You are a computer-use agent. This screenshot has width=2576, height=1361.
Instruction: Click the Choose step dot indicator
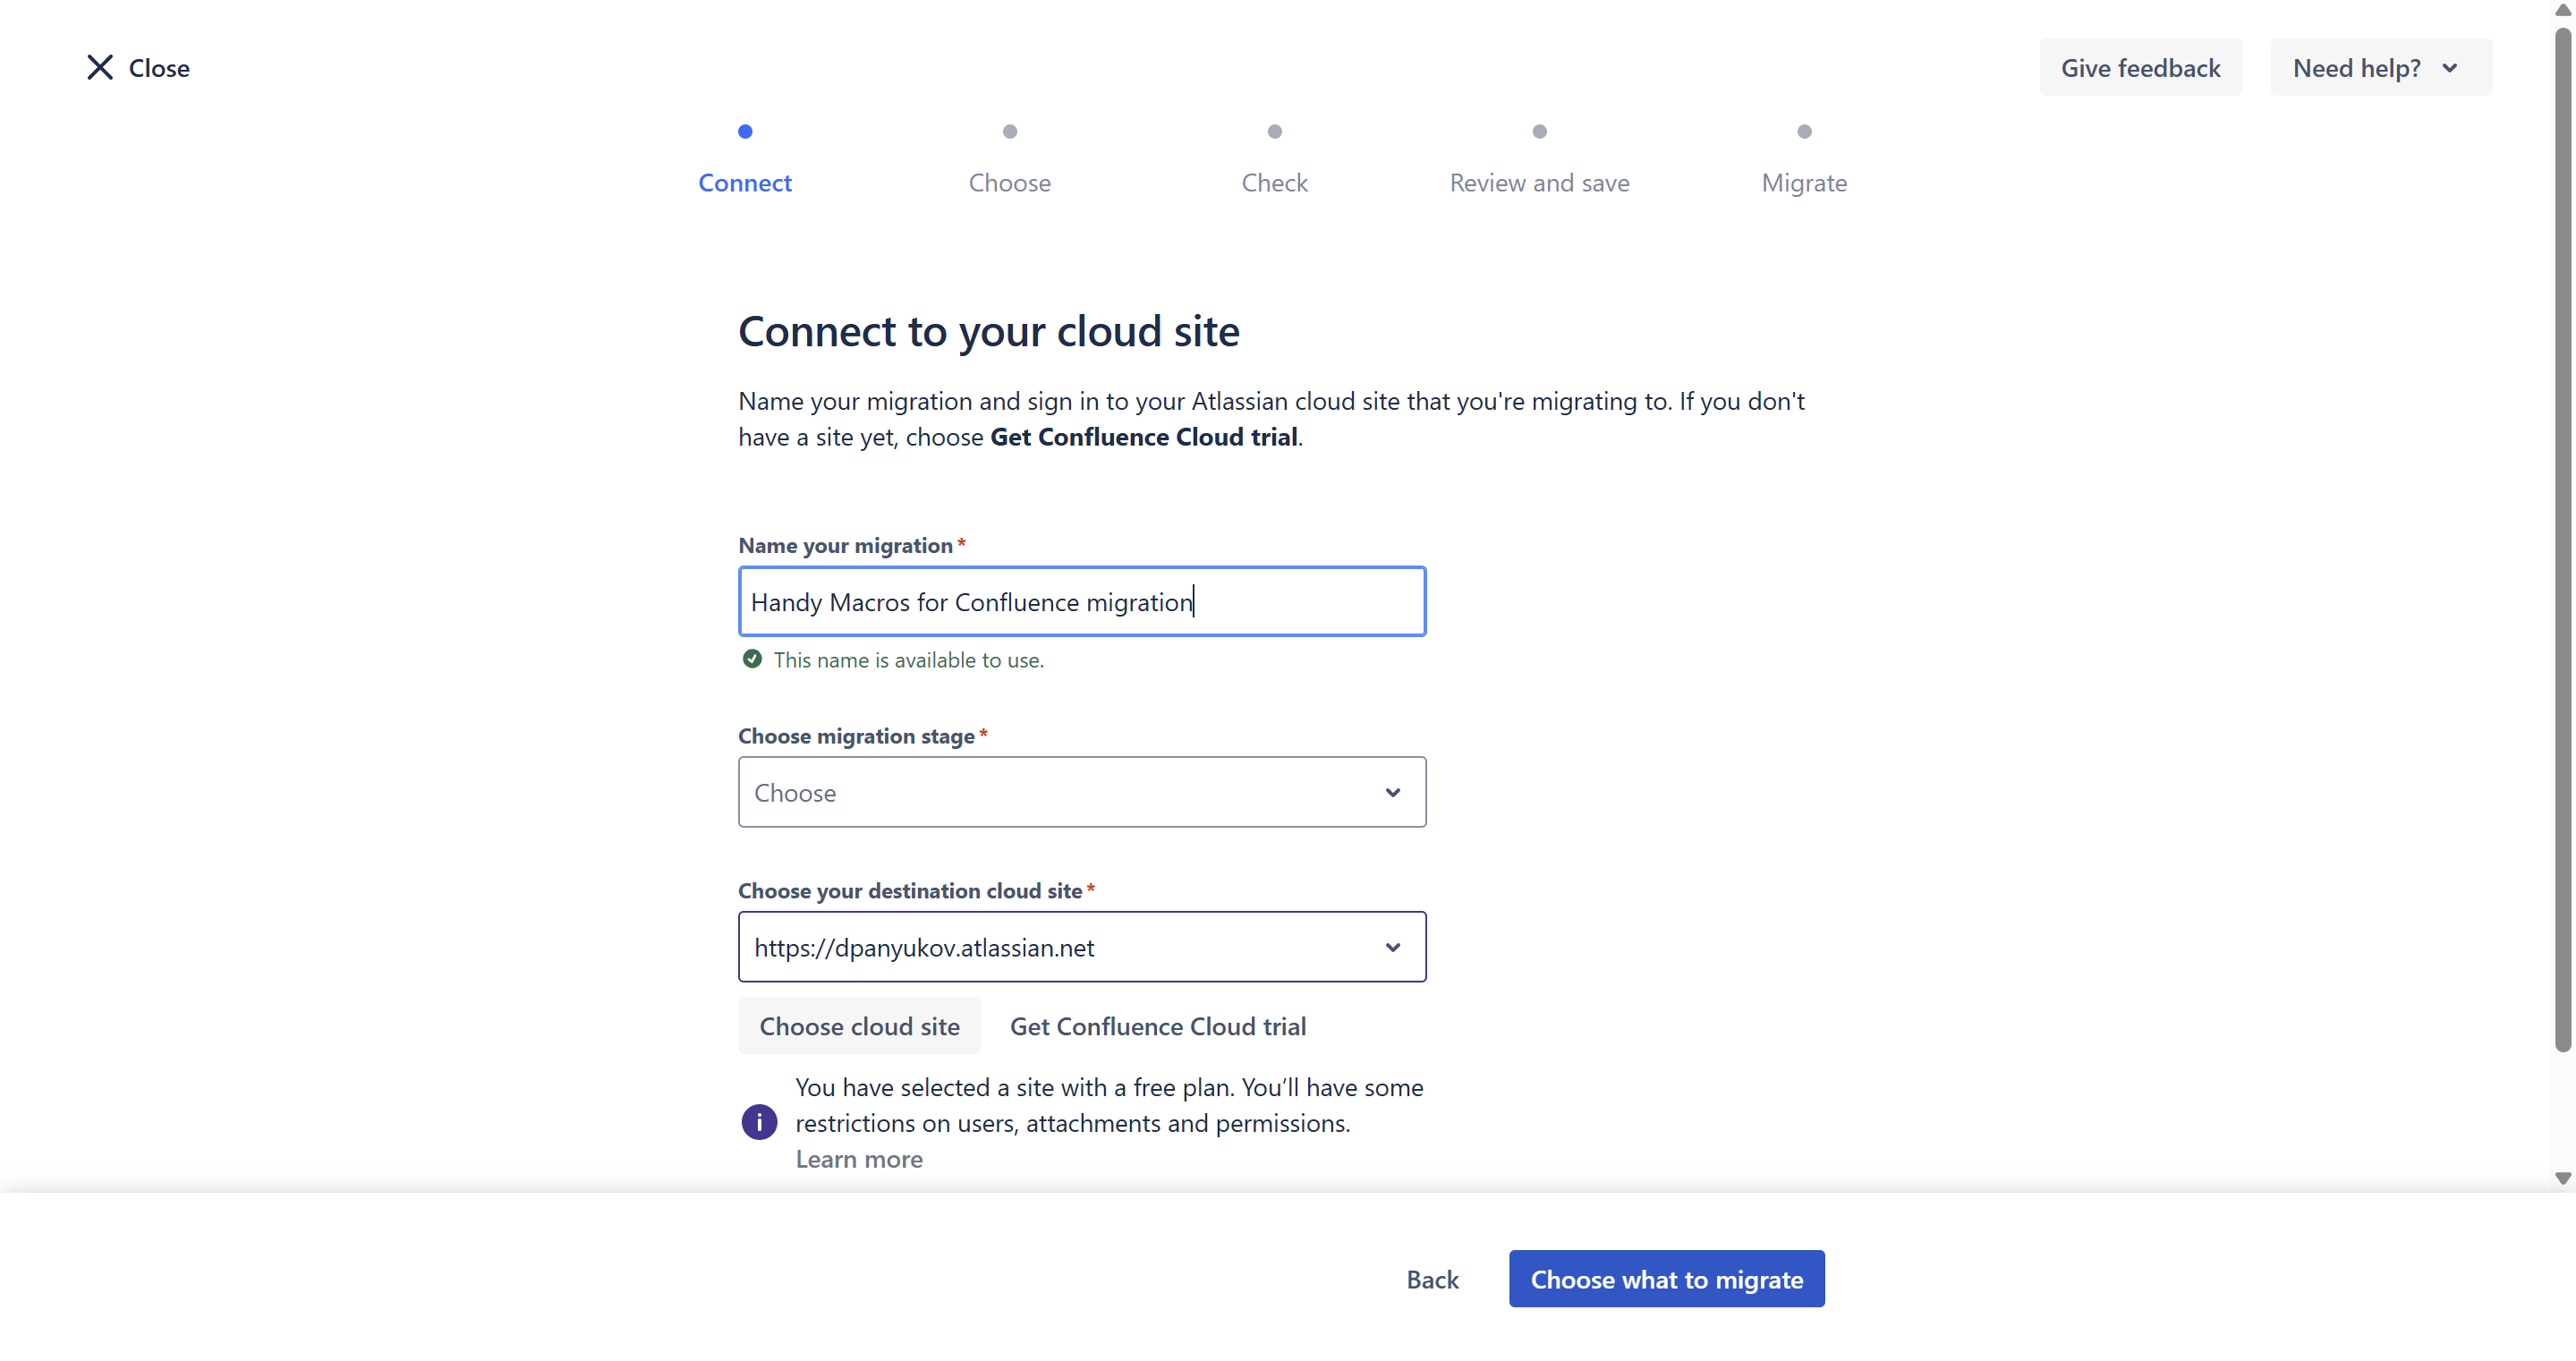click(1010, 131)
